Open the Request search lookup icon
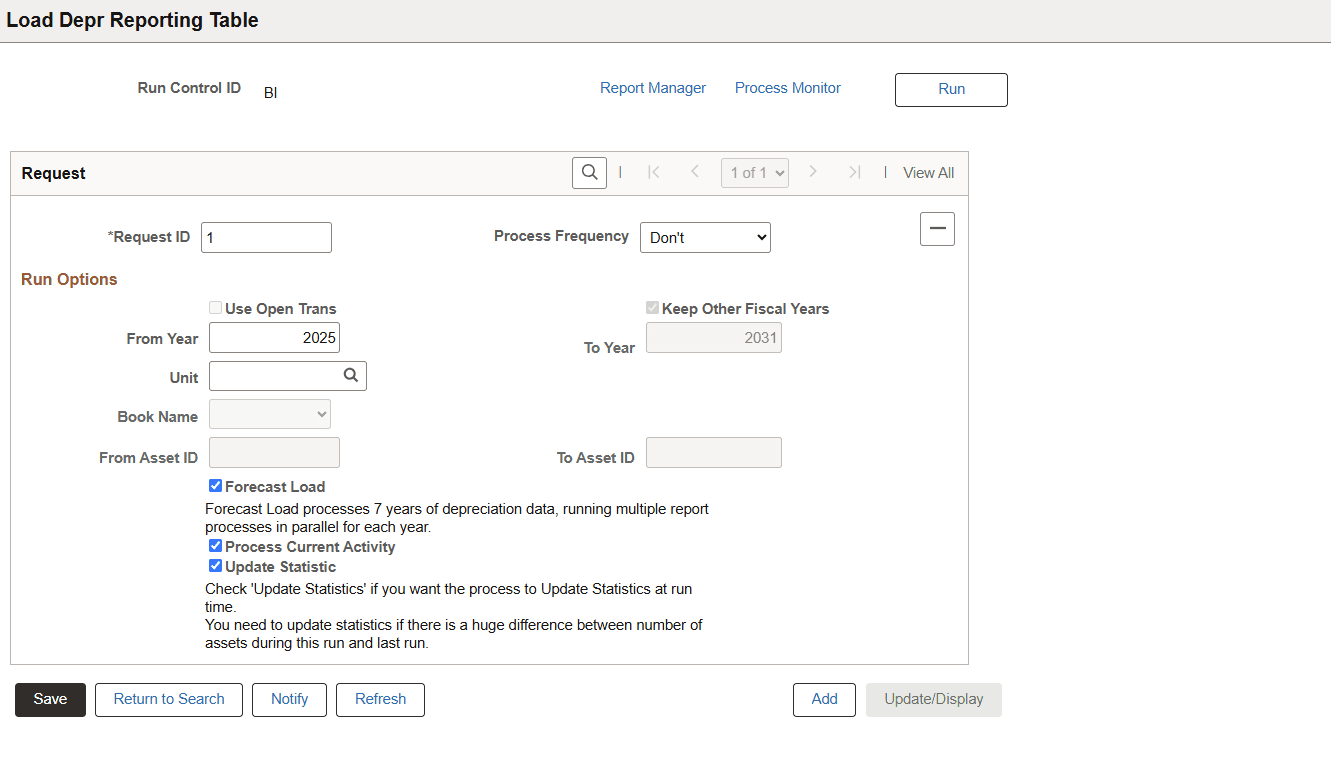1331x782 pixels. 589,172
